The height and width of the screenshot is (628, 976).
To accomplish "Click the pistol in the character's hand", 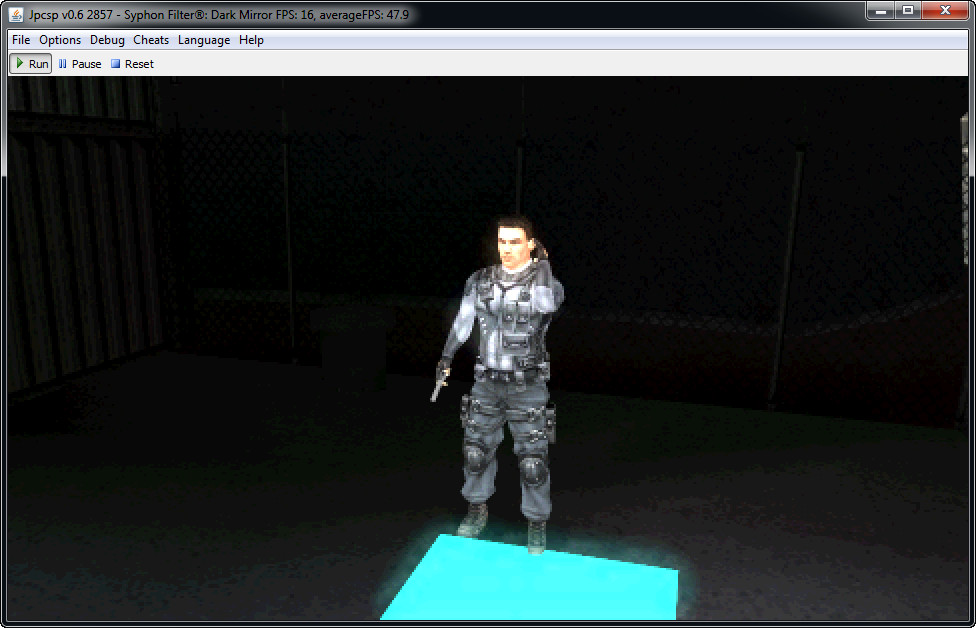I will [x=438, y=384].
